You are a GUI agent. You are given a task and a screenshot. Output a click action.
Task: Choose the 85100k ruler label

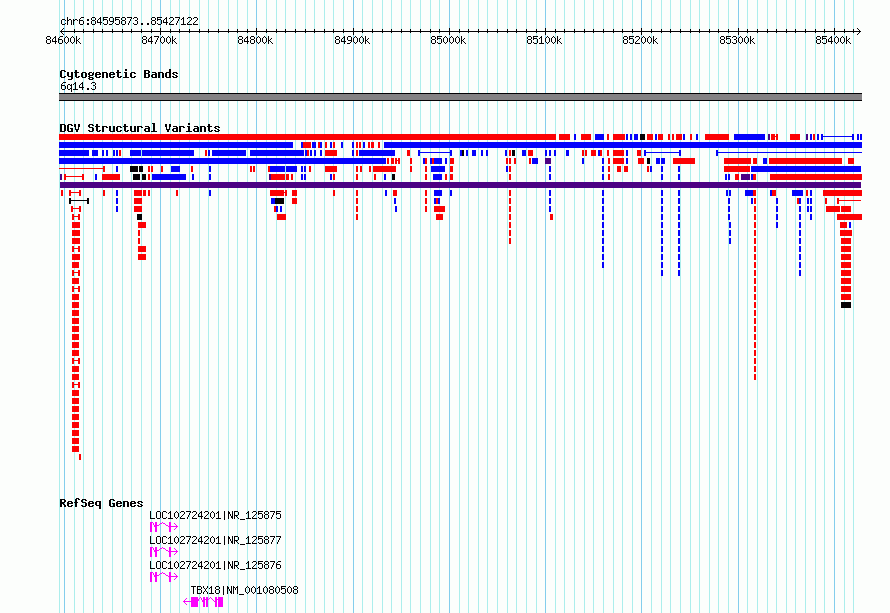(x=544, y=40)
